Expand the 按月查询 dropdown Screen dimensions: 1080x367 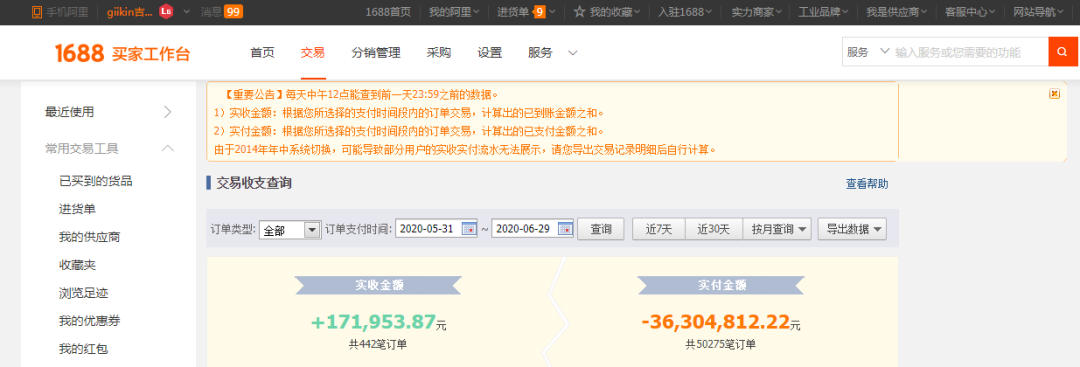[x=777, y=229]
